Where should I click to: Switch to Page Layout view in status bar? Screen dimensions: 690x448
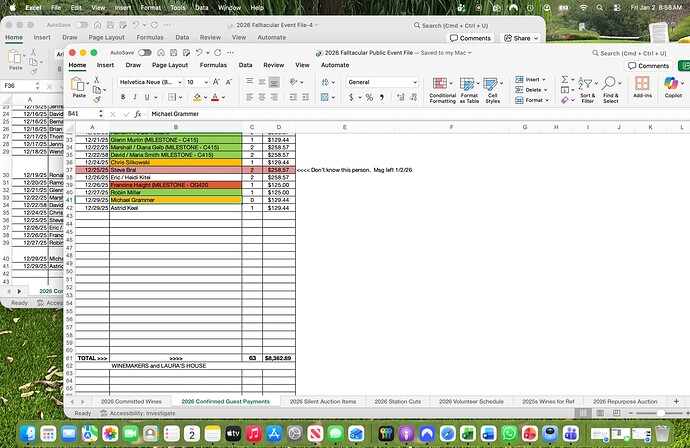(x=600, y=413)
